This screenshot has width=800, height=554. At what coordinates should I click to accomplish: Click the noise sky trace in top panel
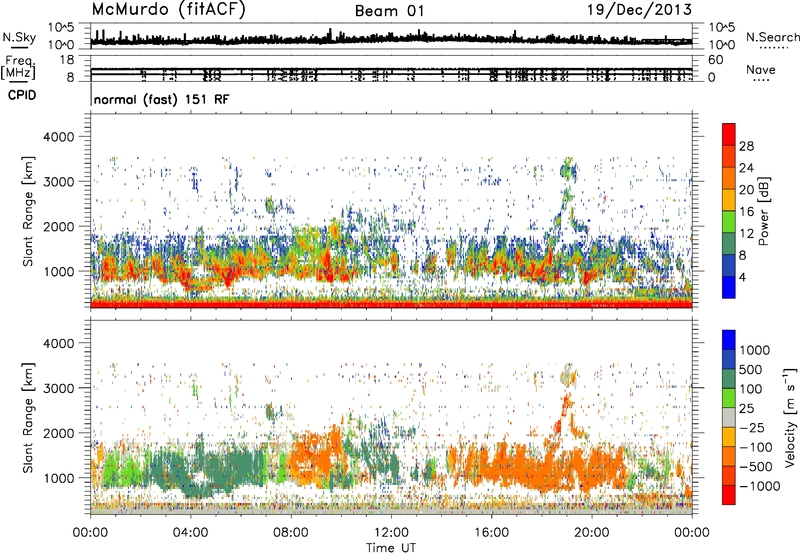391,39
